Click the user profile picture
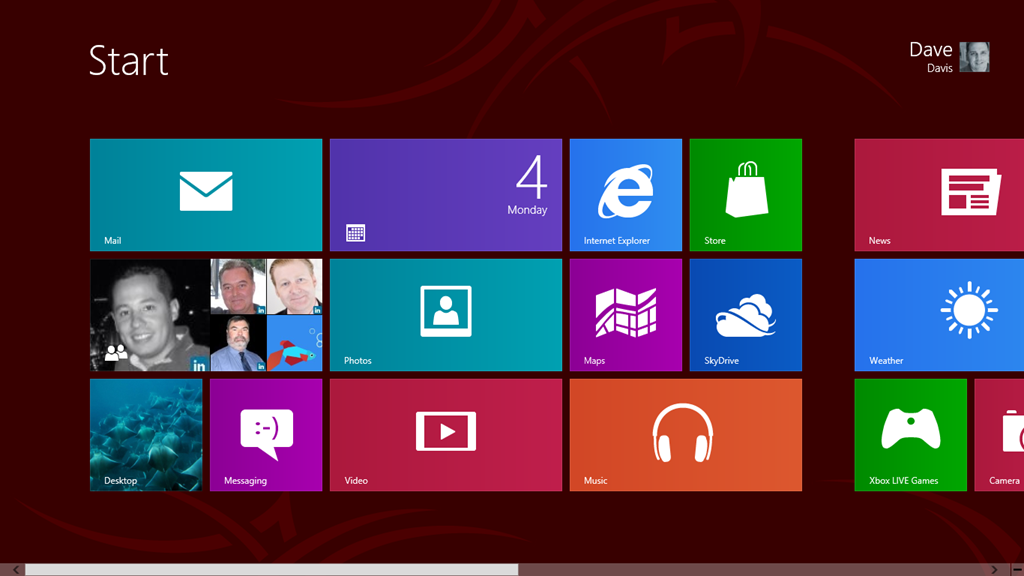The width and height of the screenshot is (1024, 576). pos(975,57)
